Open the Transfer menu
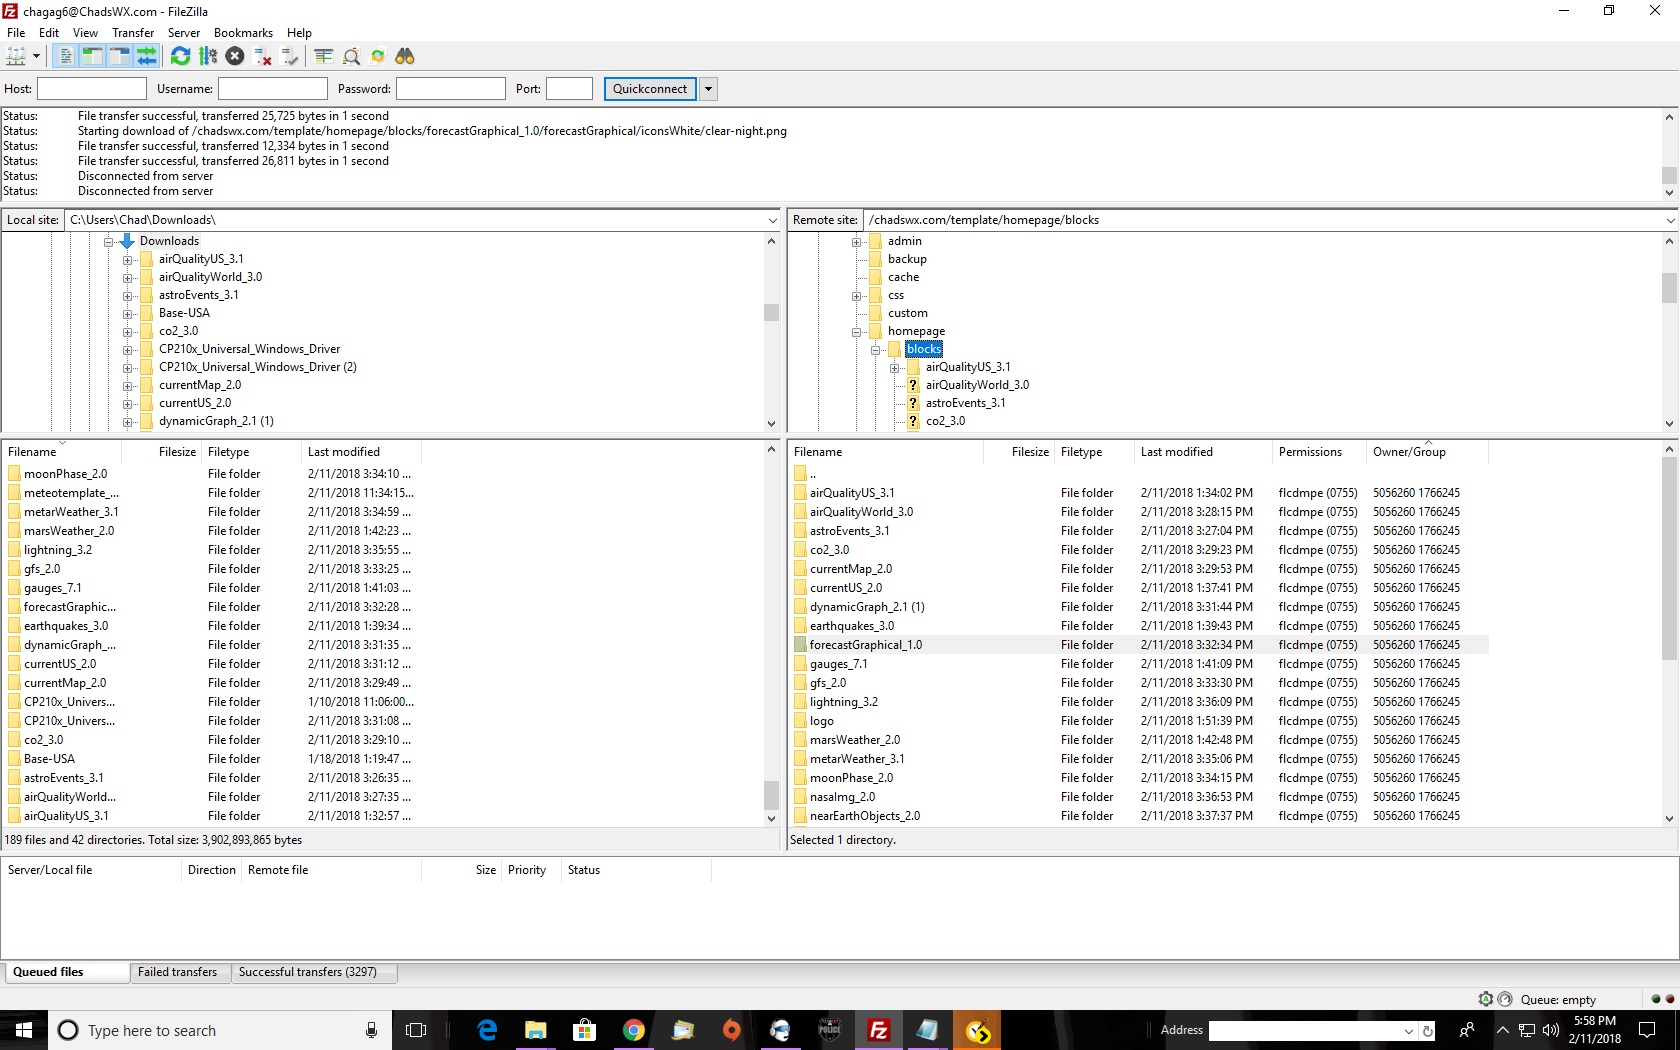 point(133,32)
